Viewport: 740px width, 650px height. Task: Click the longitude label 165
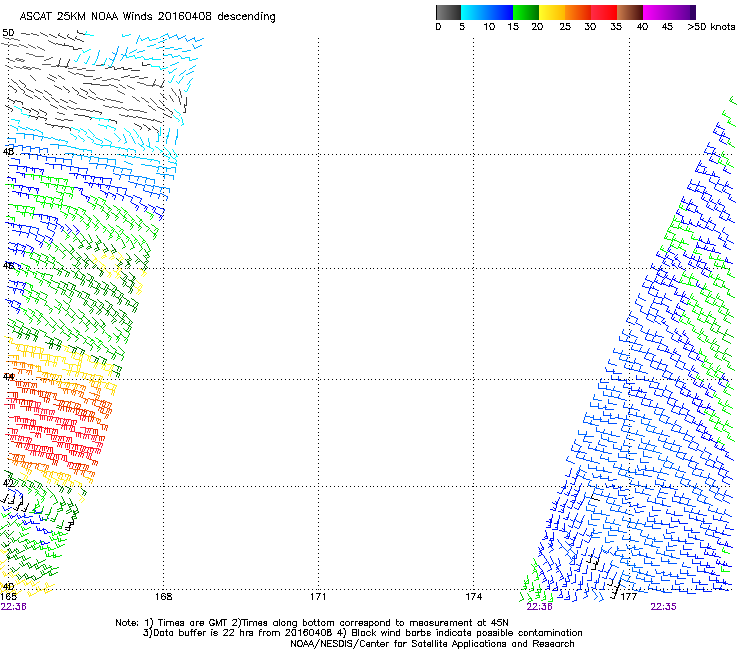[x=8, y=597]
